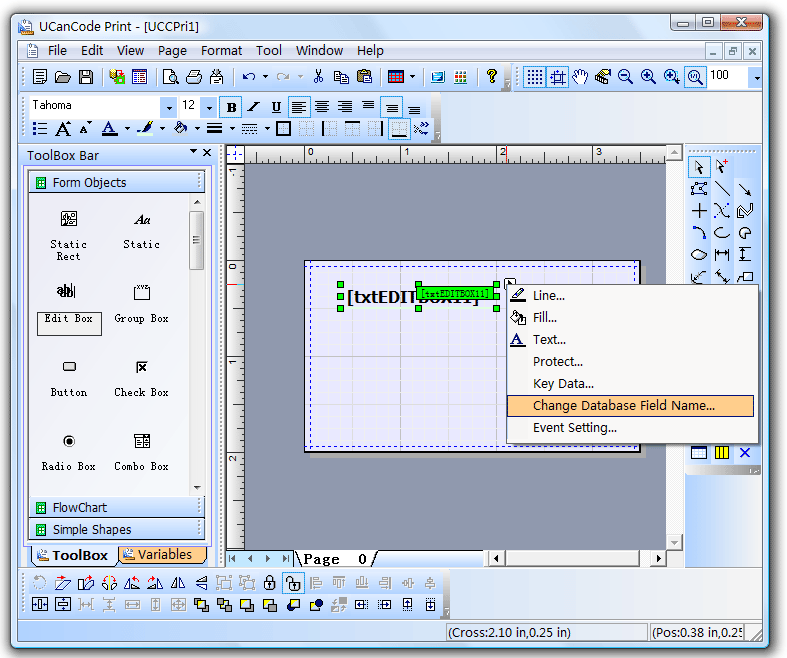Click the font color A swatch button
Image resolution: width=787 pixels, height=658 pixels.
click(109, 129)
